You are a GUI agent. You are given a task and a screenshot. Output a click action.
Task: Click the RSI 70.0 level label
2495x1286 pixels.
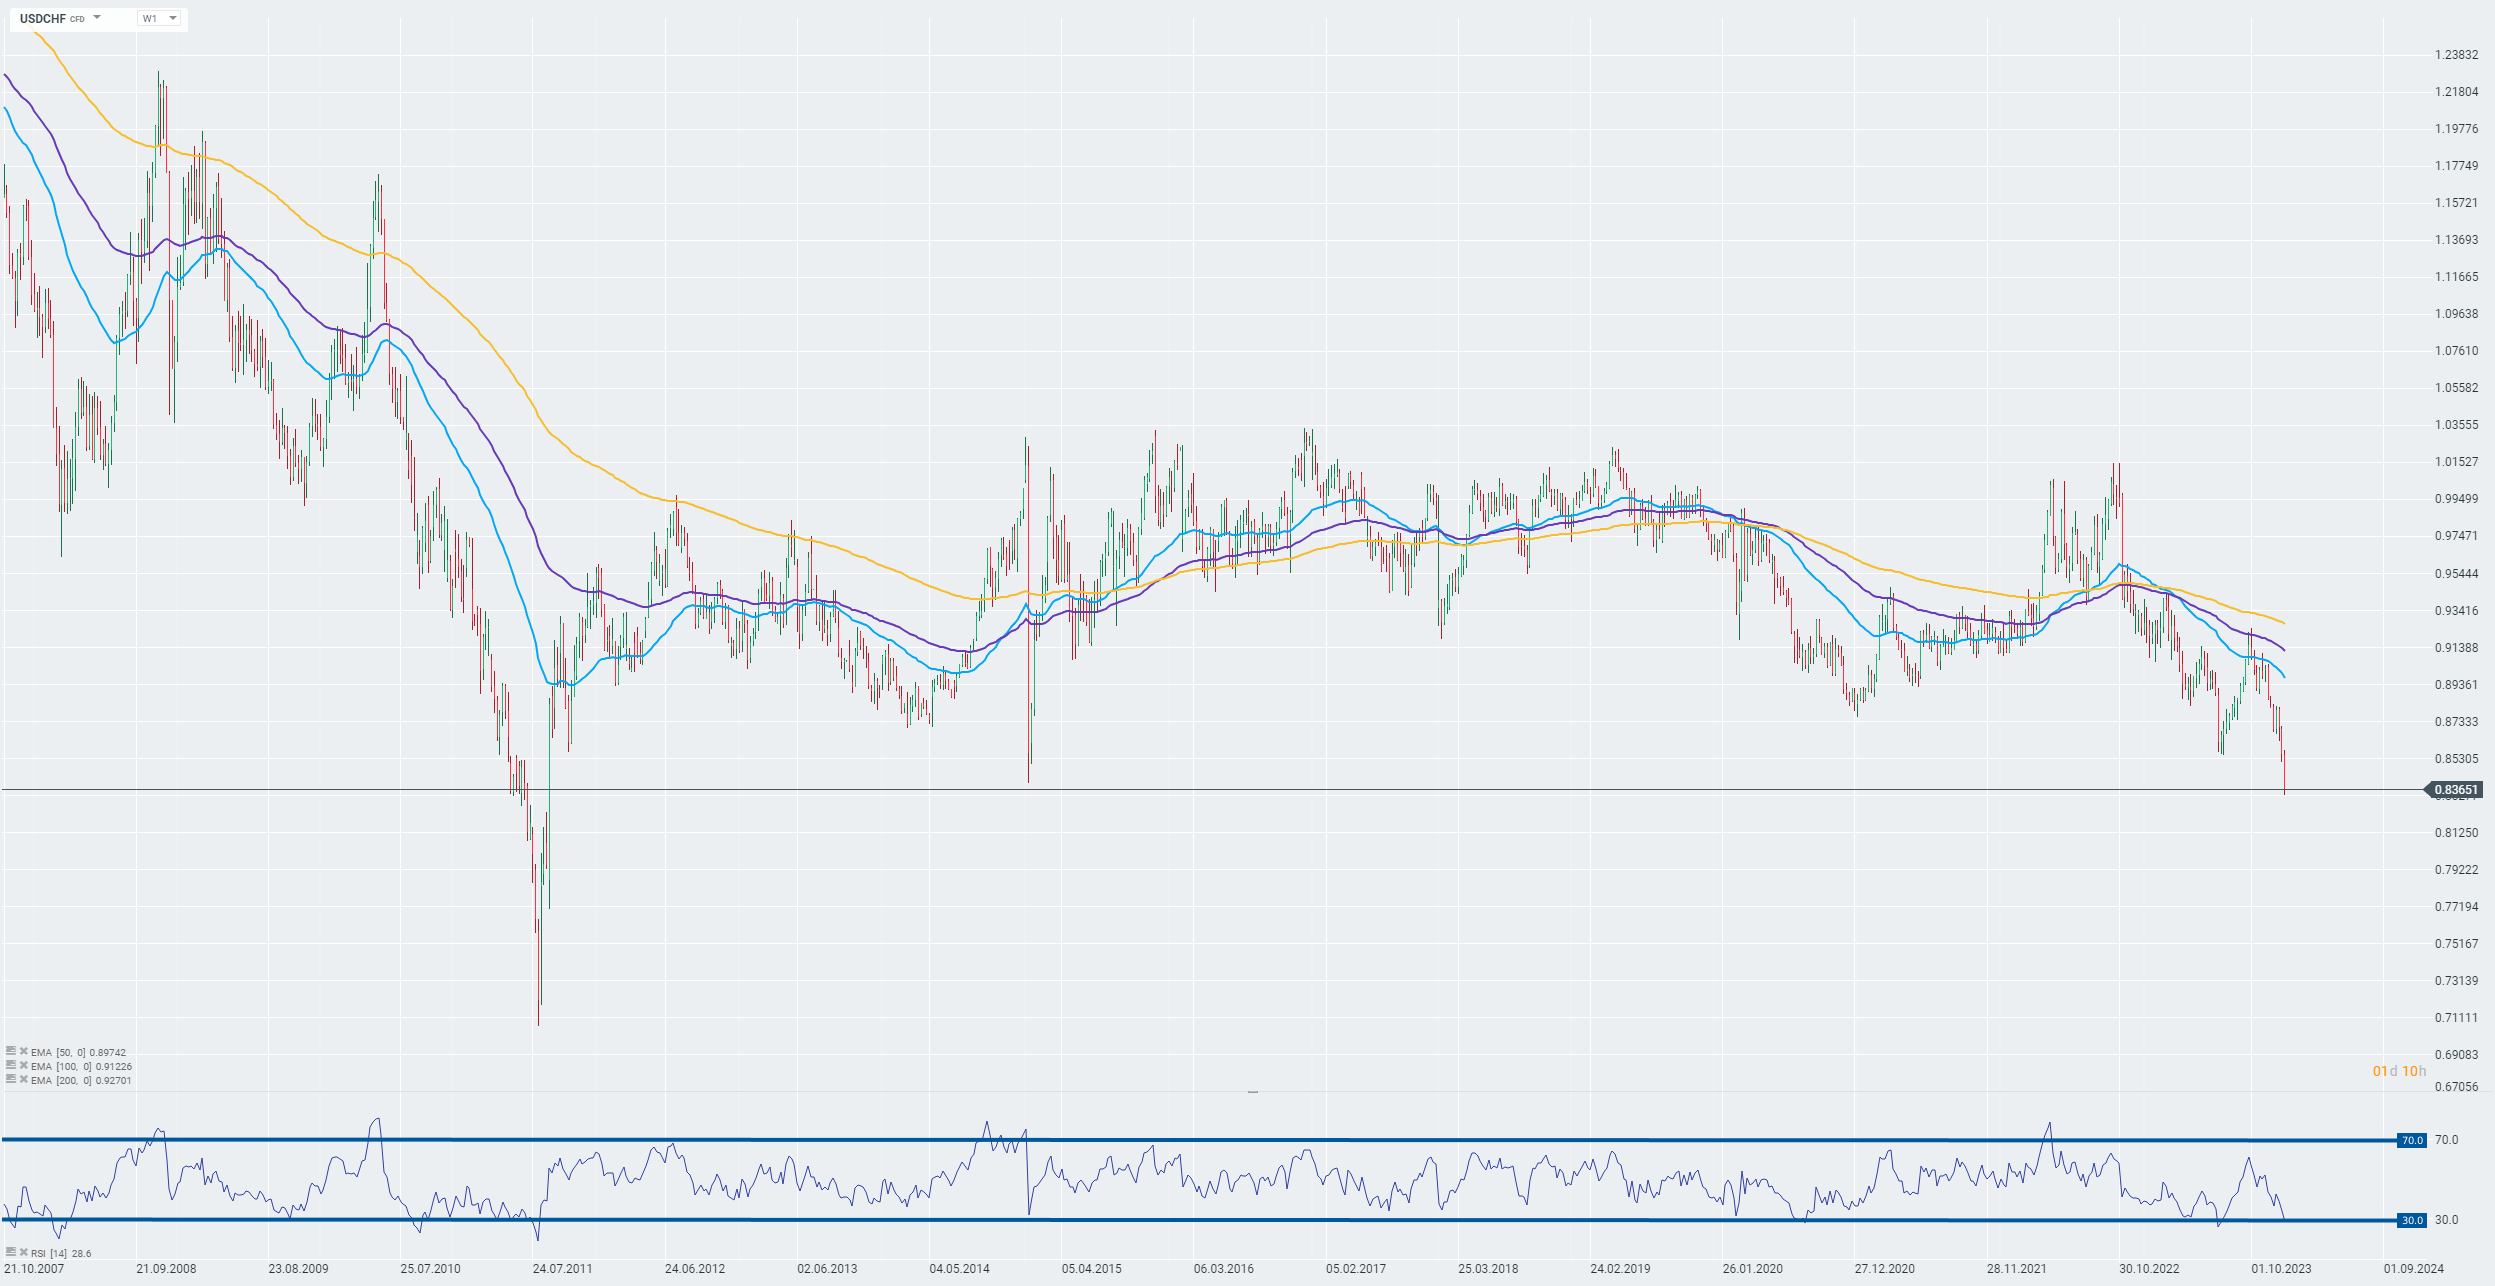[2412, 1140]
